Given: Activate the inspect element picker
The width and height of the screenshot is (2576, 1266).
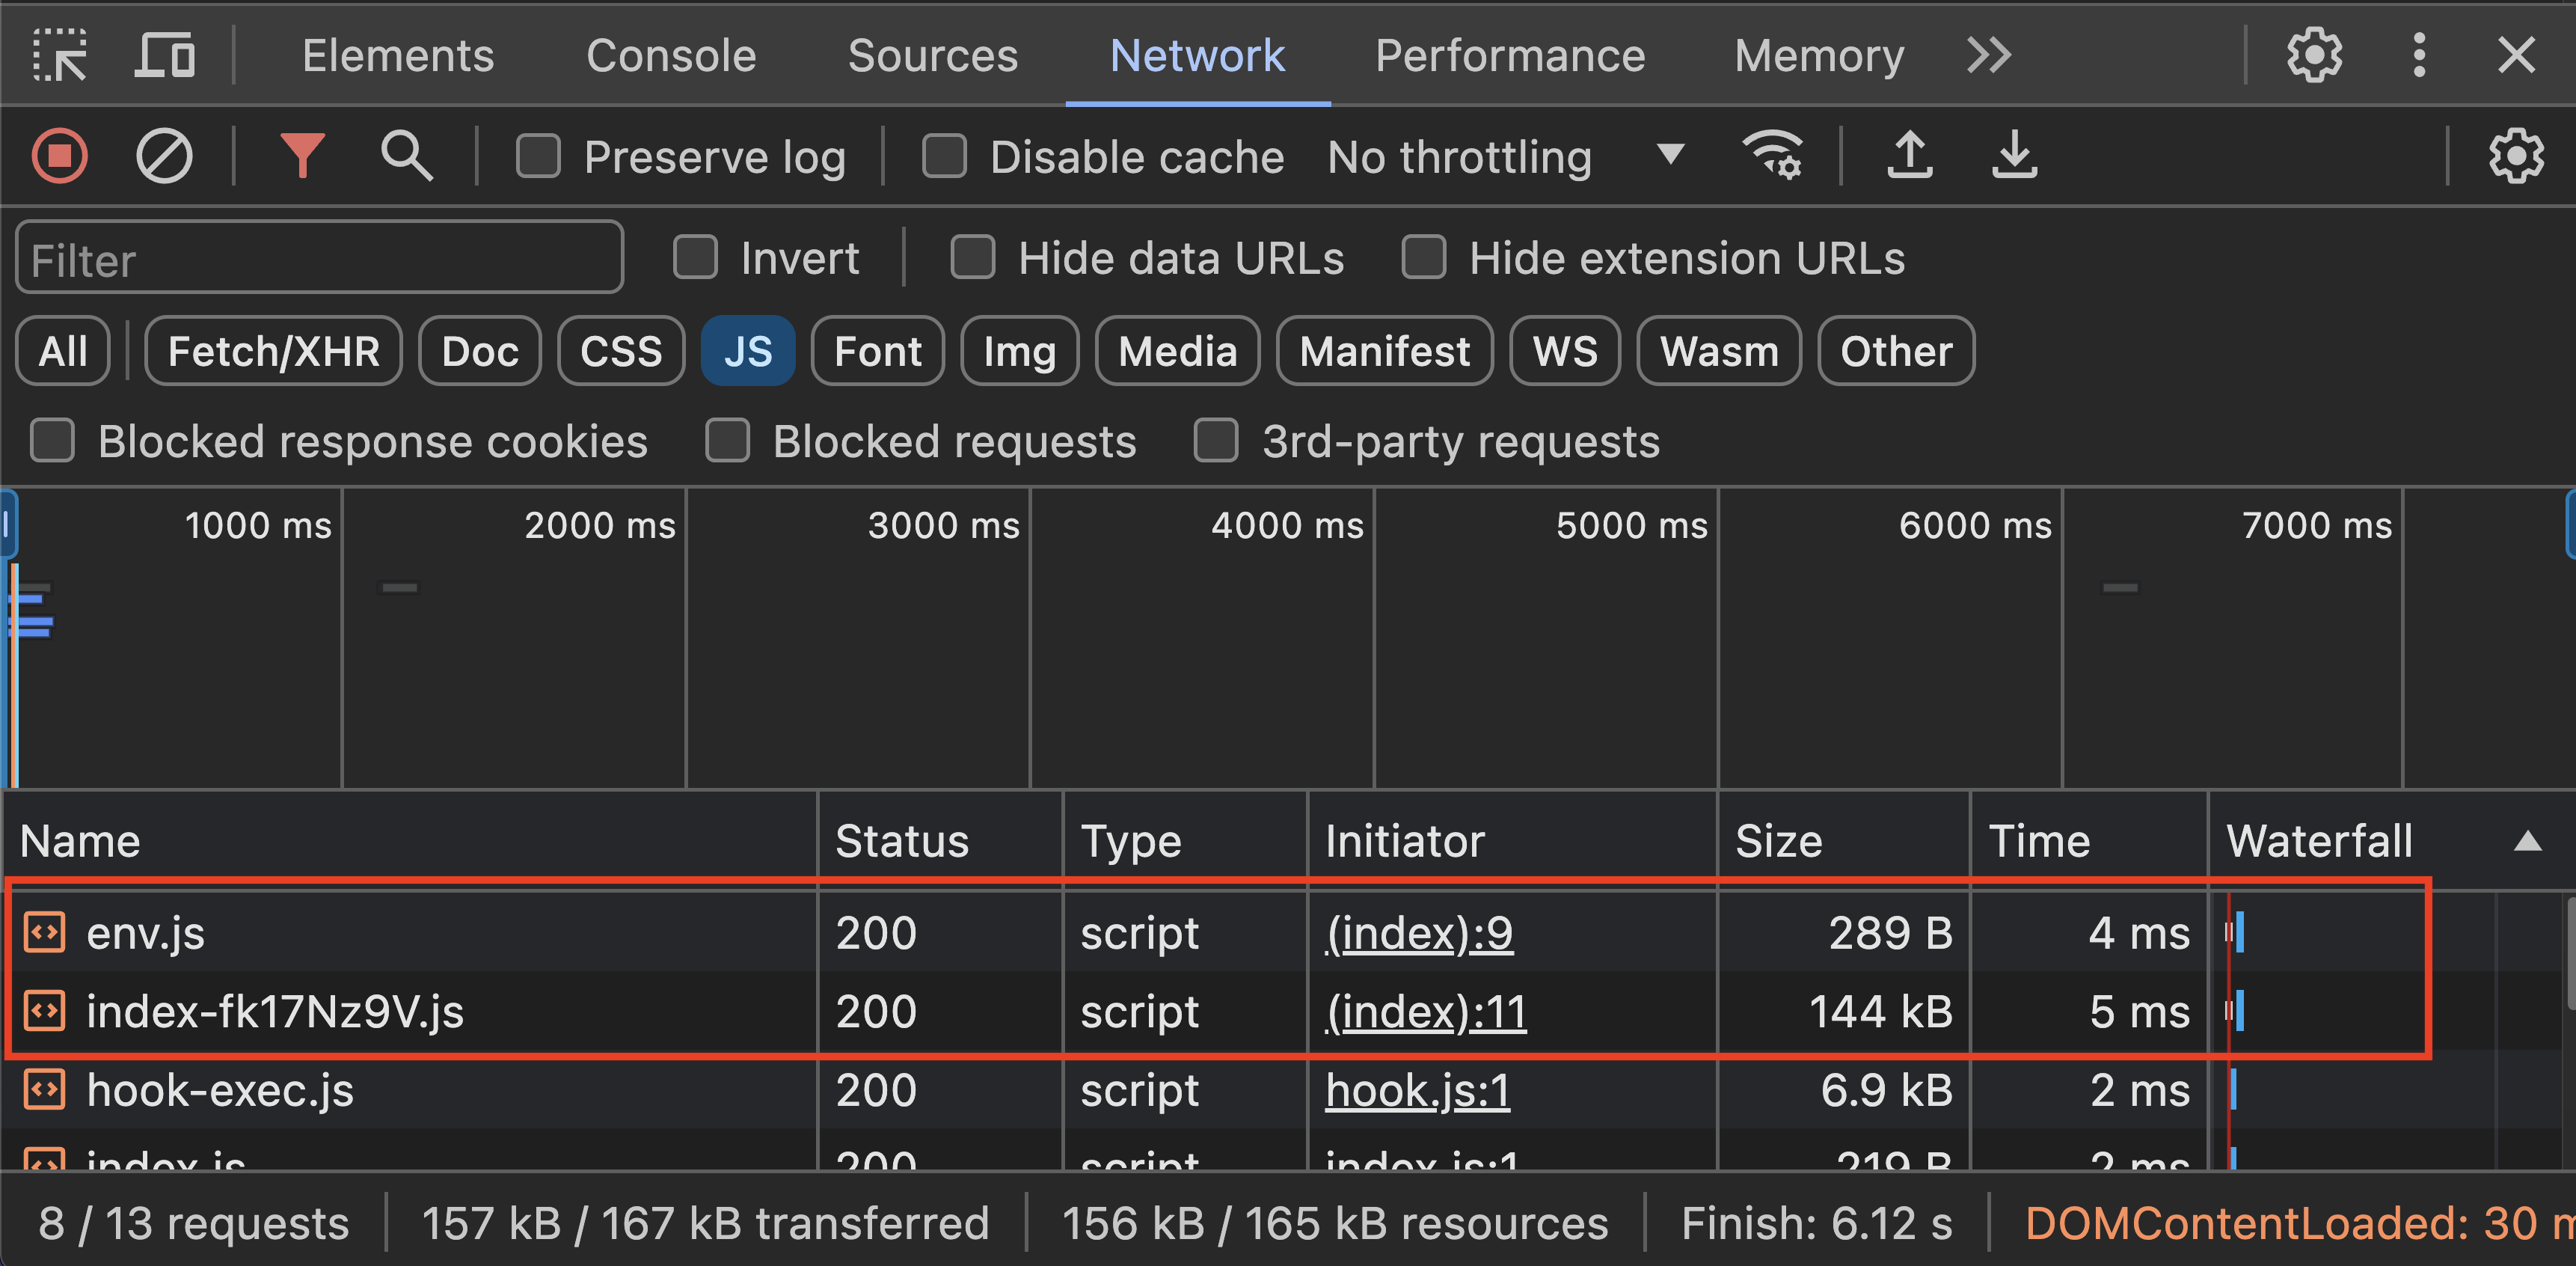Looking at the screenshot, I should coord(59,55).
